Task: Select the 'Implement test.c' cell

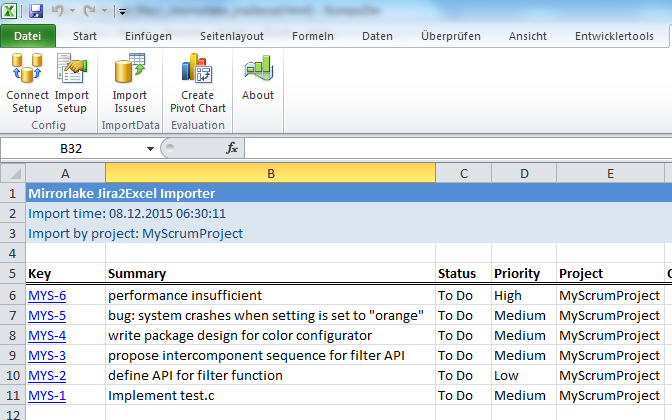Action: click(270, 396)
